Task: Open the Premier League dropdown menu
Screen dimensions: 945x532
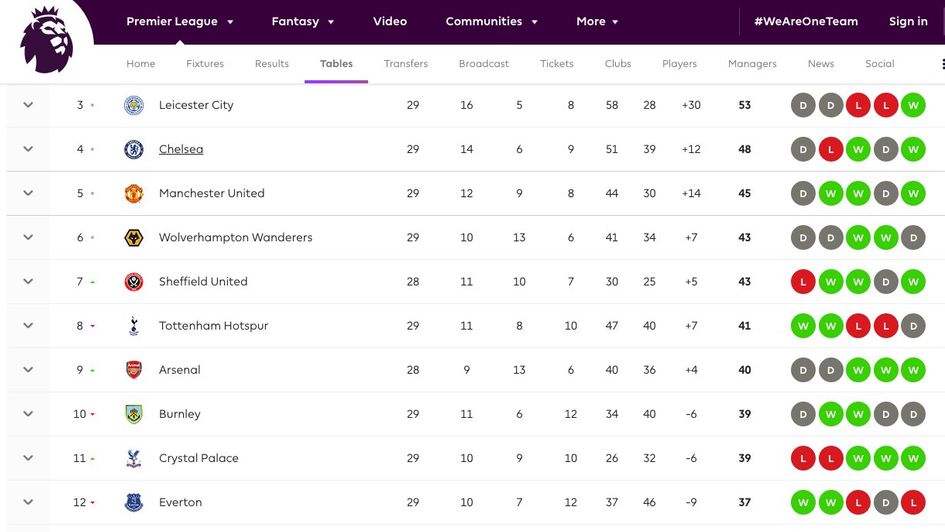Action: click(x=180, y=21)
